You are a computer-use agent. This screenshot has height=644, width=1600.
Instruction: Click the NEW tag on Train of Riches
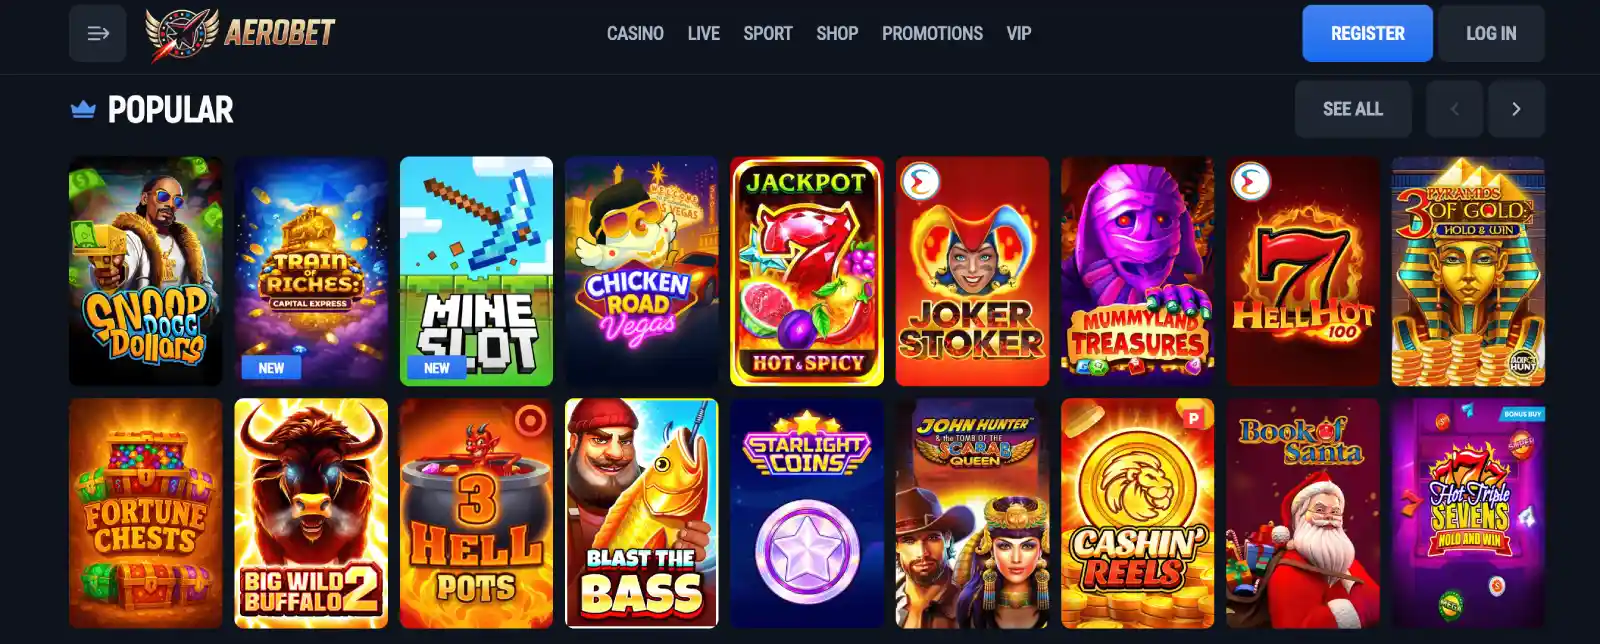[x=271, y=368]
